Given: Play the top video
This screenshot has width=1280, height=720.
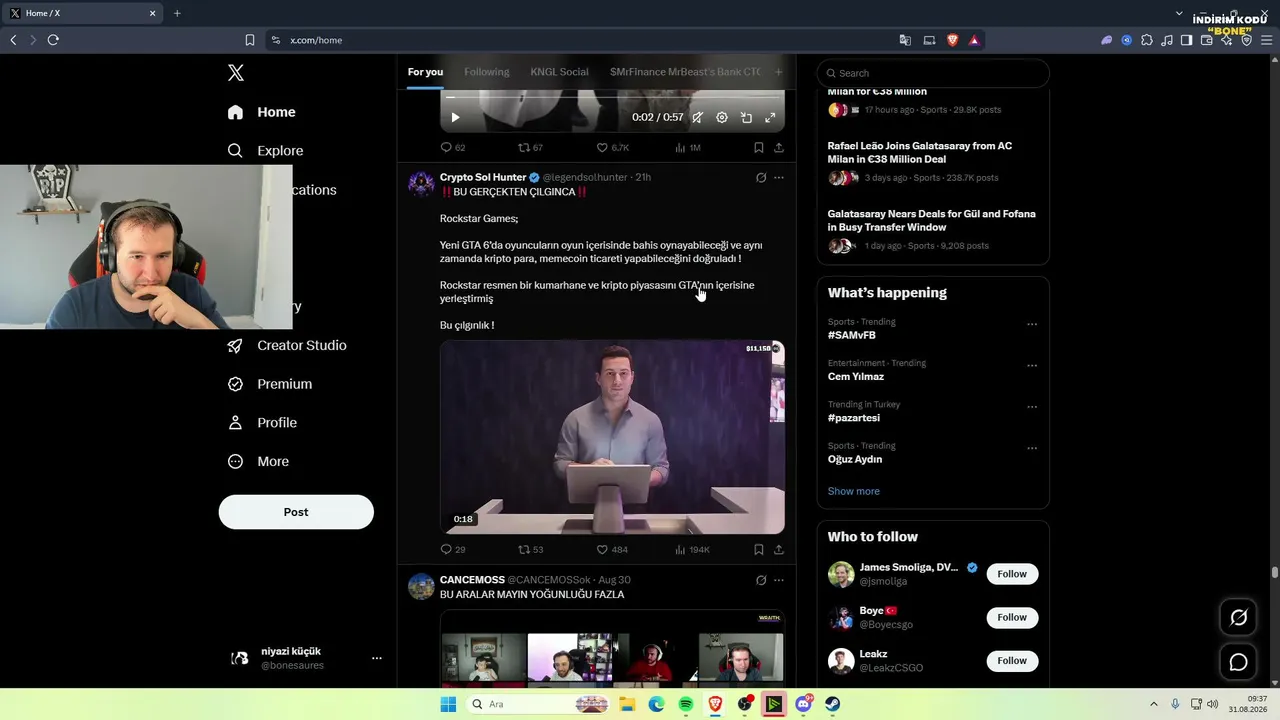Looking at the screenshot, I should (x=455, y=118).
